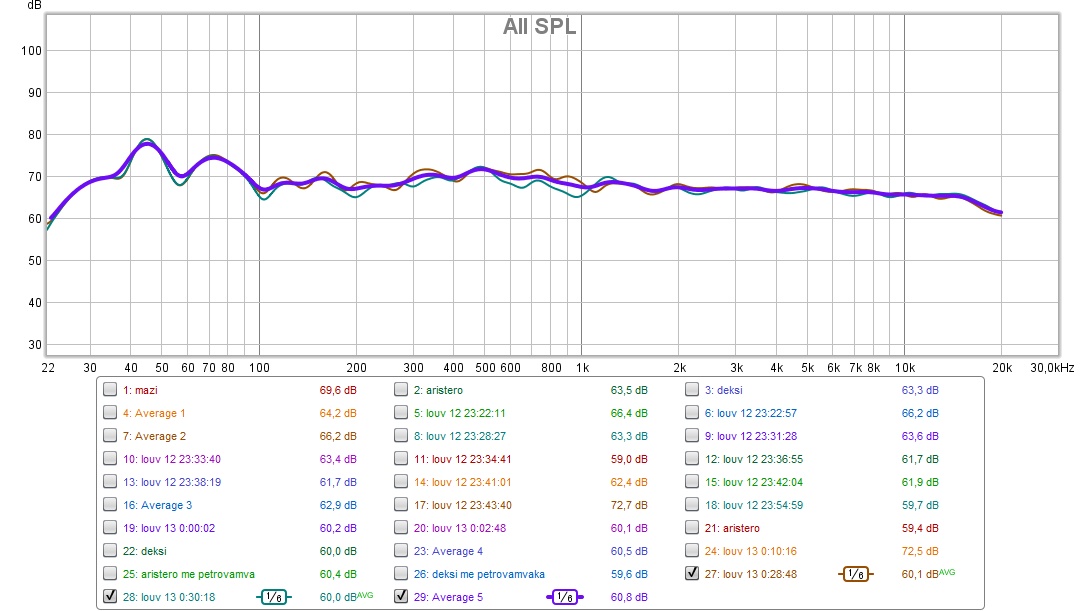Click the 16: Average 3 trace name
The height and width of the screenshot is (611, 1081).
157,505
